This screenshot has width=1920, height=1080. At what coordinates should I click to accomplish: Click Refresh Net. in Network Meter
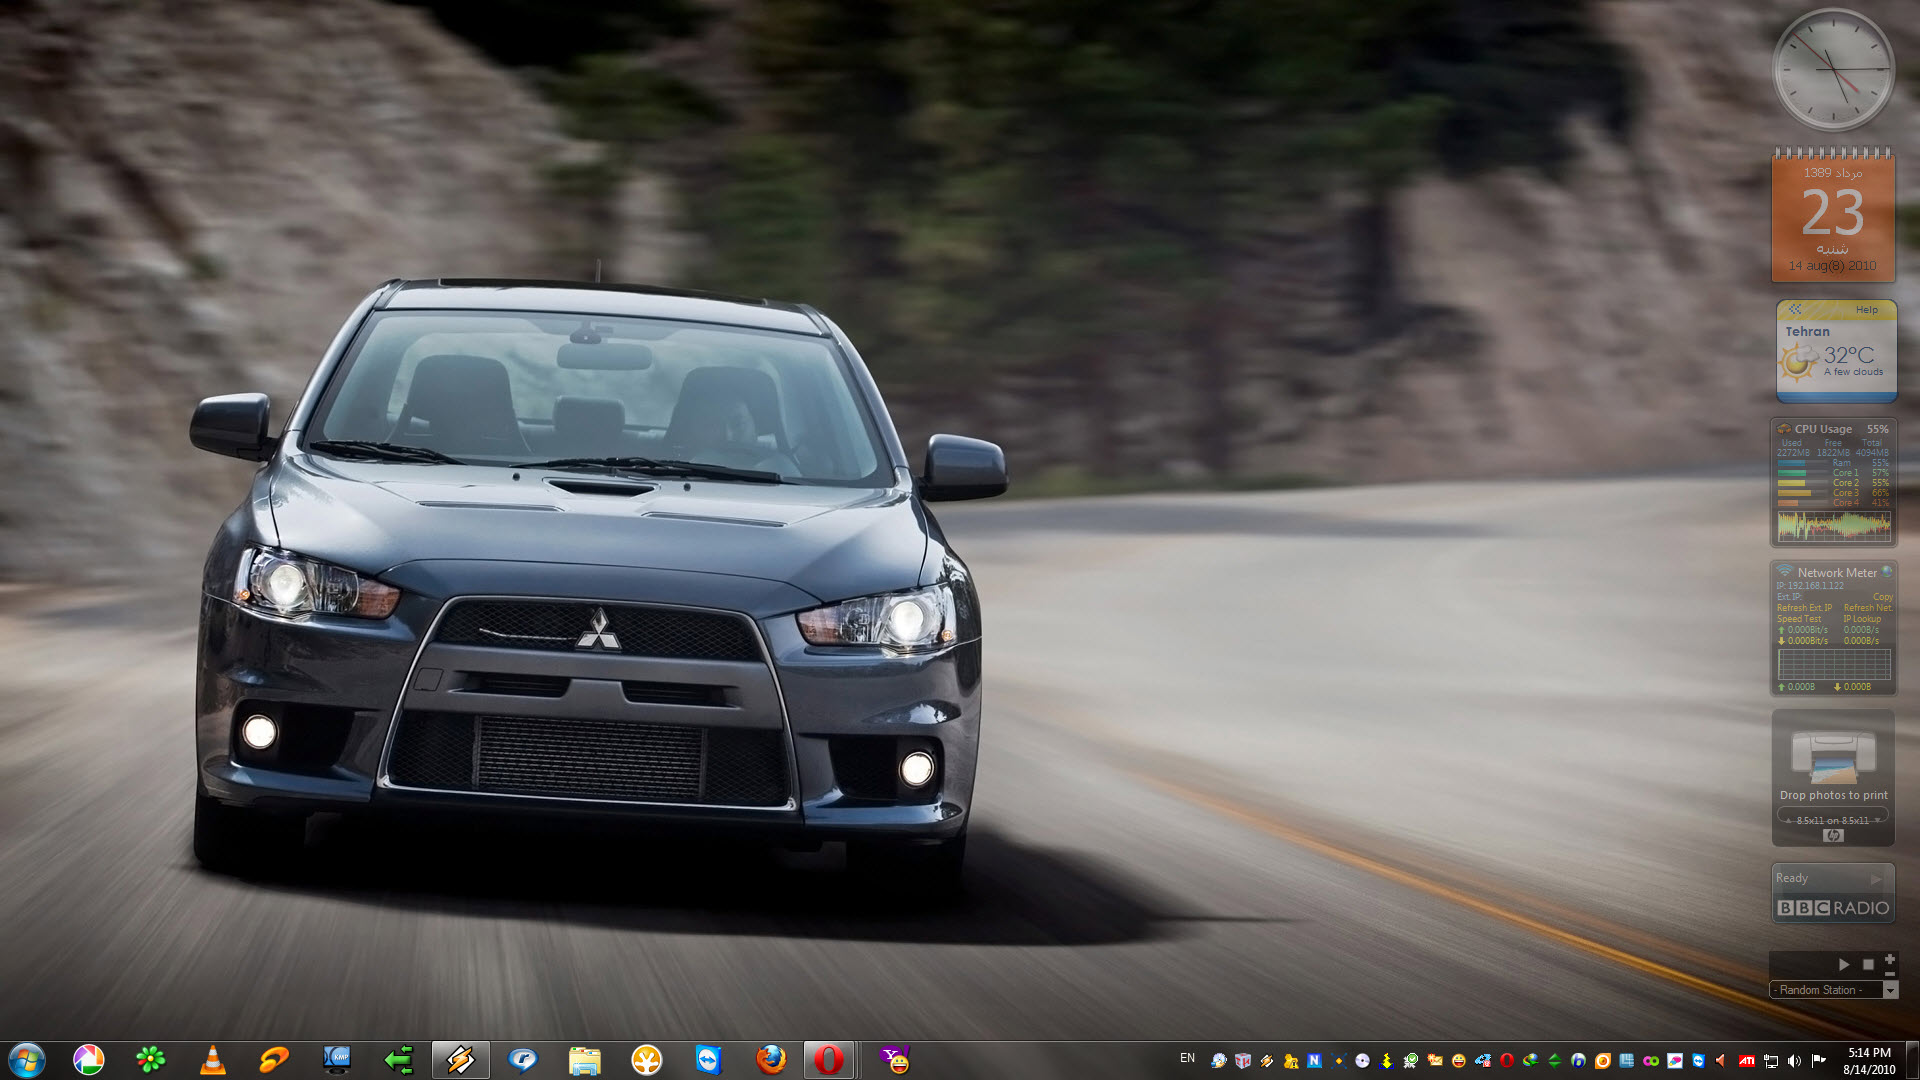[1868, 608]
